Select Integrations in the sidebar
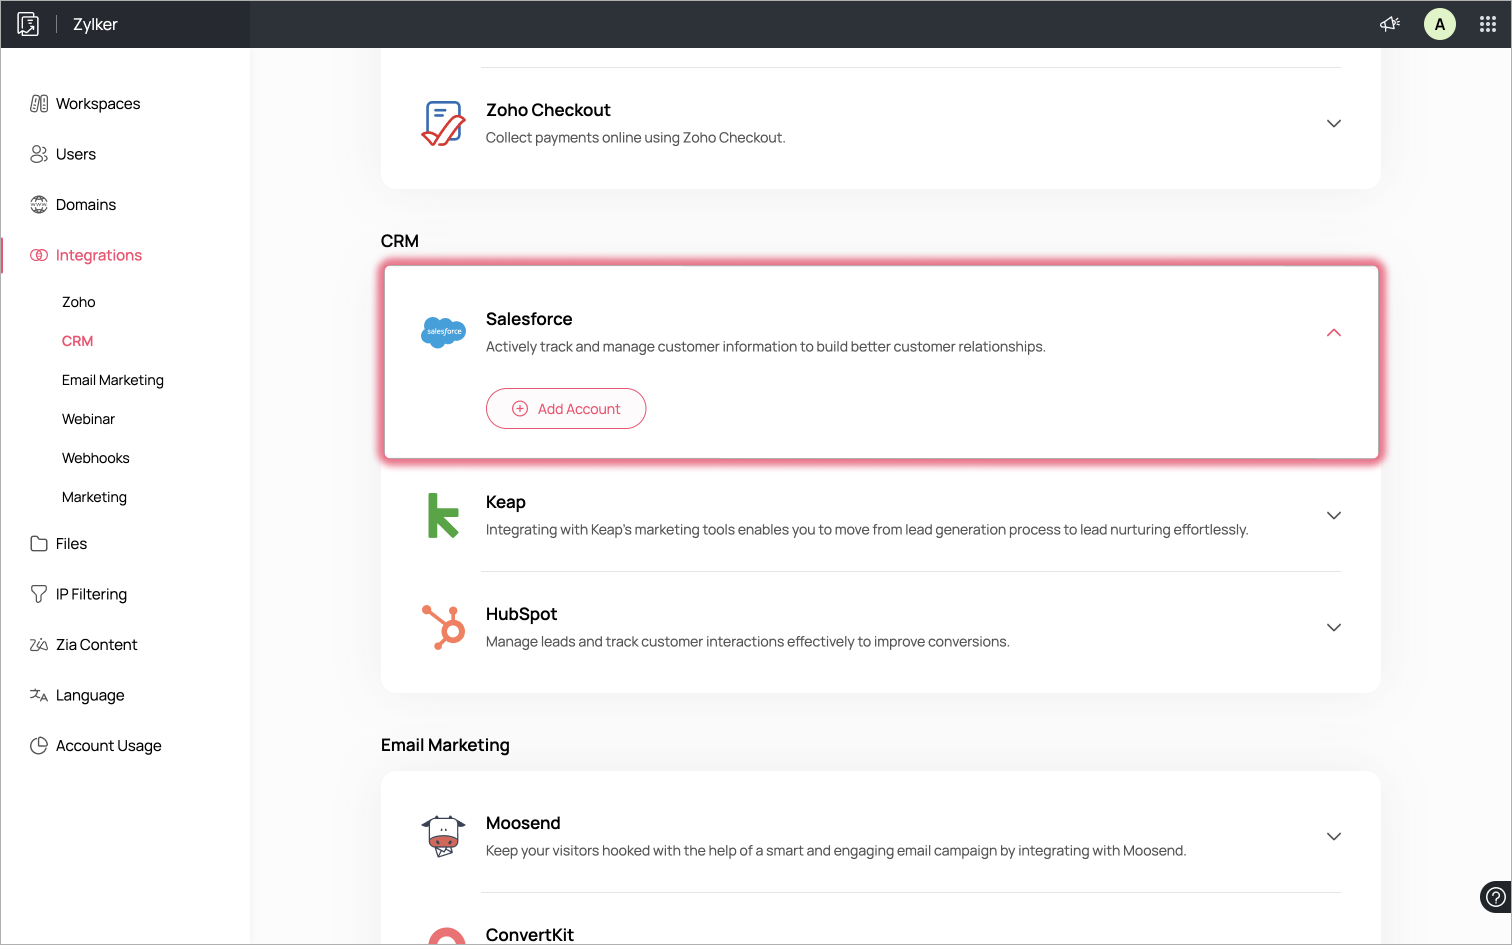Screen dimensions: 1512x945 point(99,255)
